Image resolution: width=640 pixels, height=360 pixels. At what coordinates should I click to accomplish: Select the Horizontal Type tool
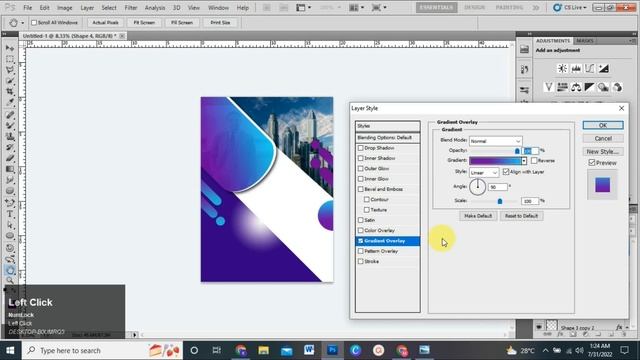coord(10,214)
